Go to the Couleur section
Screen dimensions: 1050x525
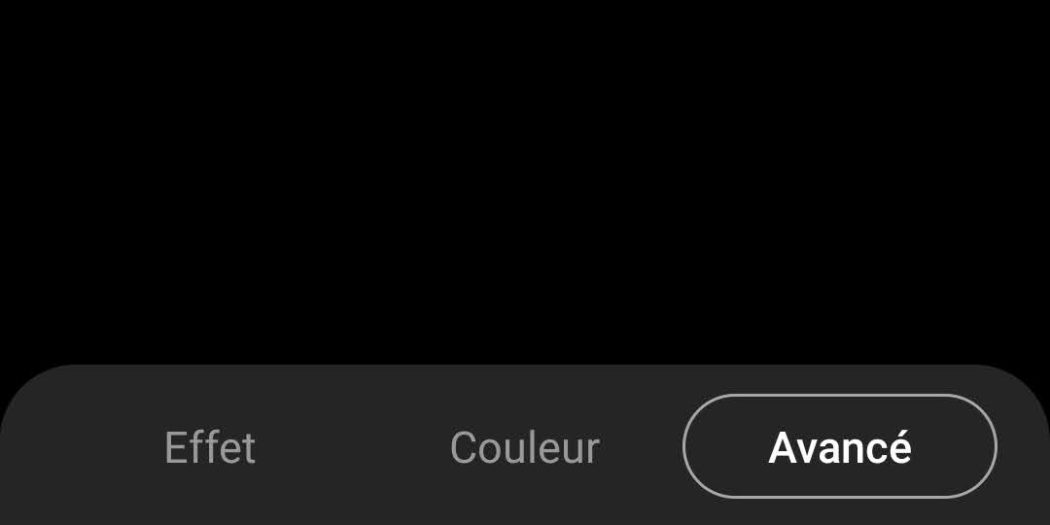point(524,447)
